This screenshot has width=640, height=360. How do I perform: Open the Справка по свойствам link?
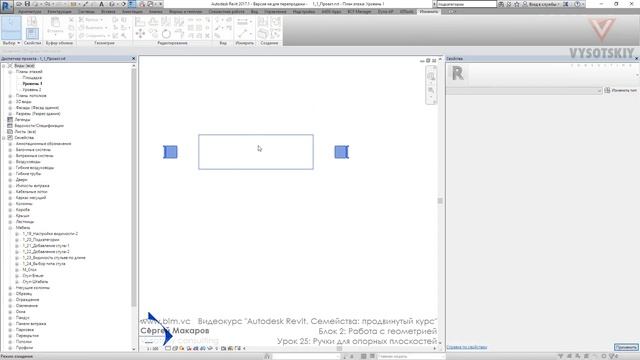pos(467,347)
